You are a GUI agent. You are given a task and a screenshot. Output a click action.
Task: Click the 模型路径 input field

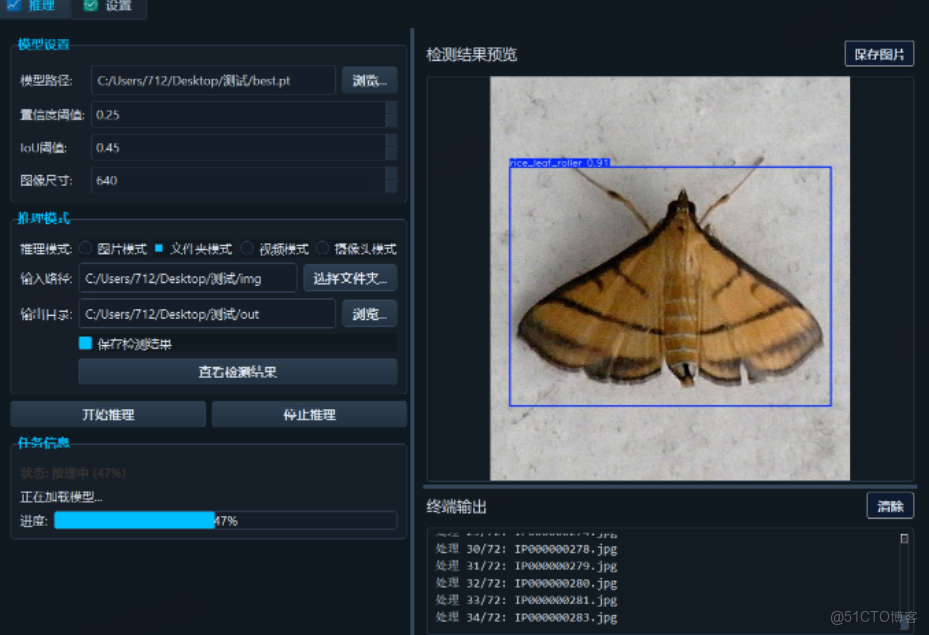pyautogui.click(x=213, y=81)
